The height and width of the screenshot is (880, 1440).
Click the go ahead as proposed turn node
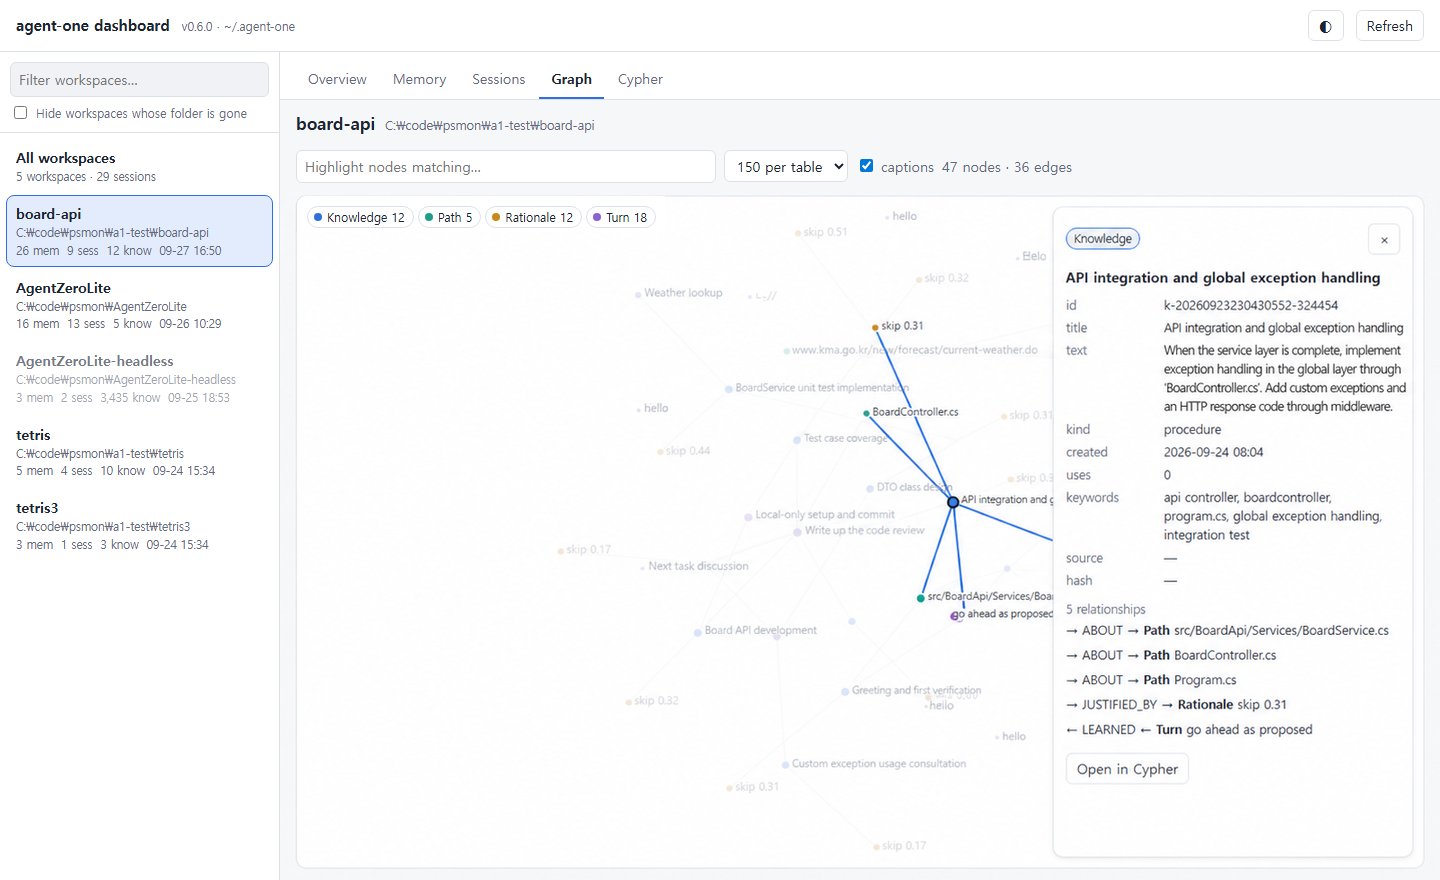pos(956,616)
